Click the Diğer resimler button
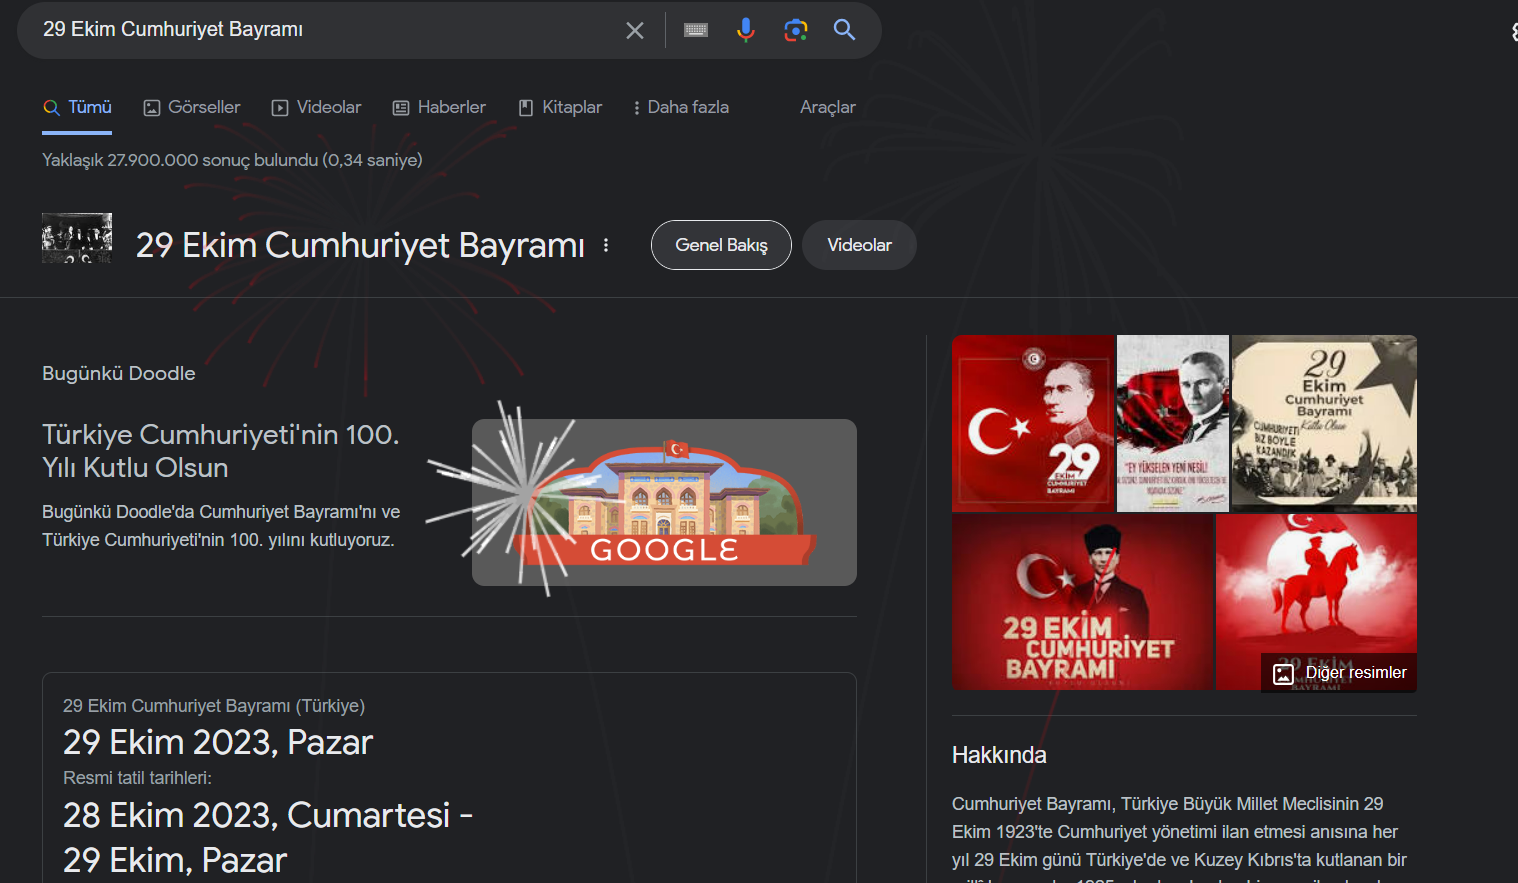The width and height of the screenshot is (1518, 883). pos(1339,673)
